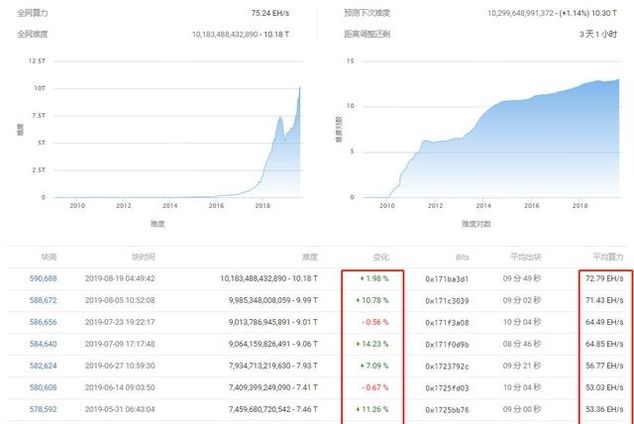Click difficulty cell 7,459,680,720,542 - 7.46 T

click(x=273, y=409)
